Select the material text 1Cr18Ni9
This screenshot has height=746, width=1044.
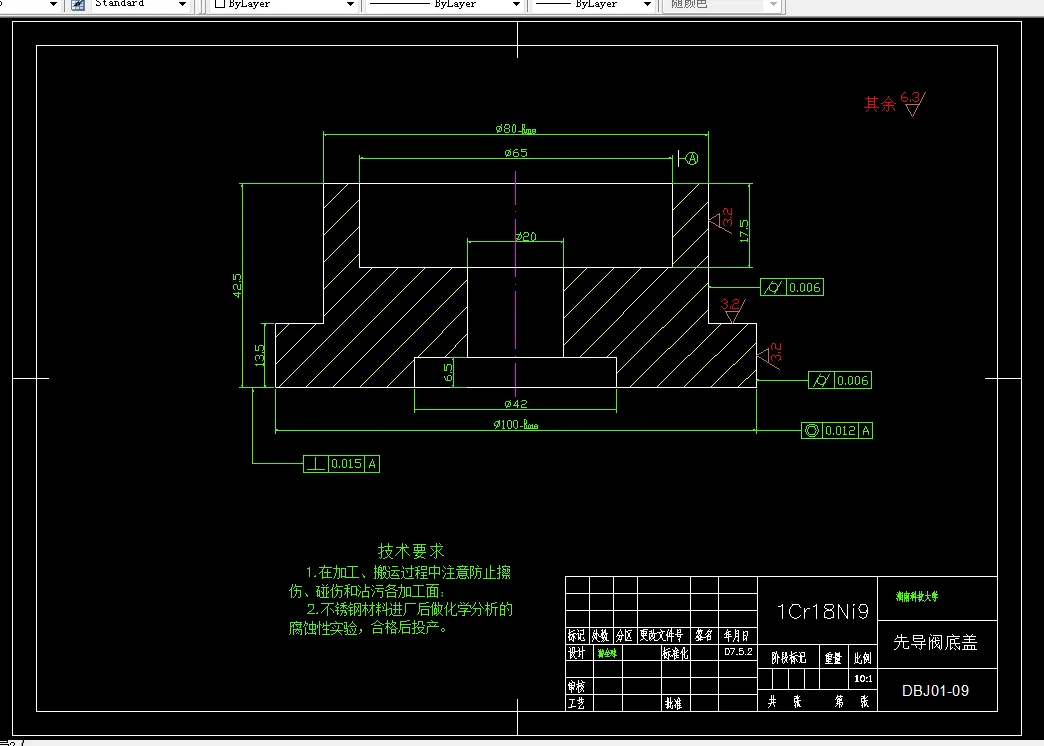coord(823,611)
